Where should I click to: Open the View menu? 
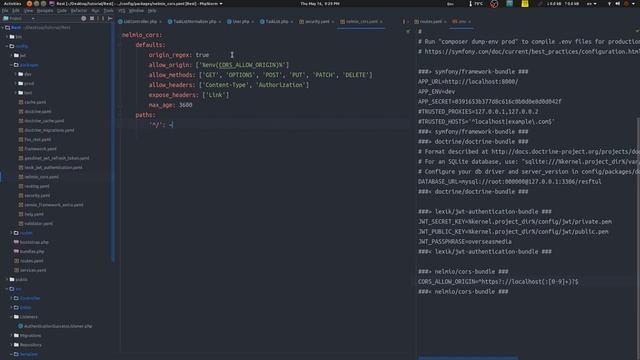coord(28,11)
